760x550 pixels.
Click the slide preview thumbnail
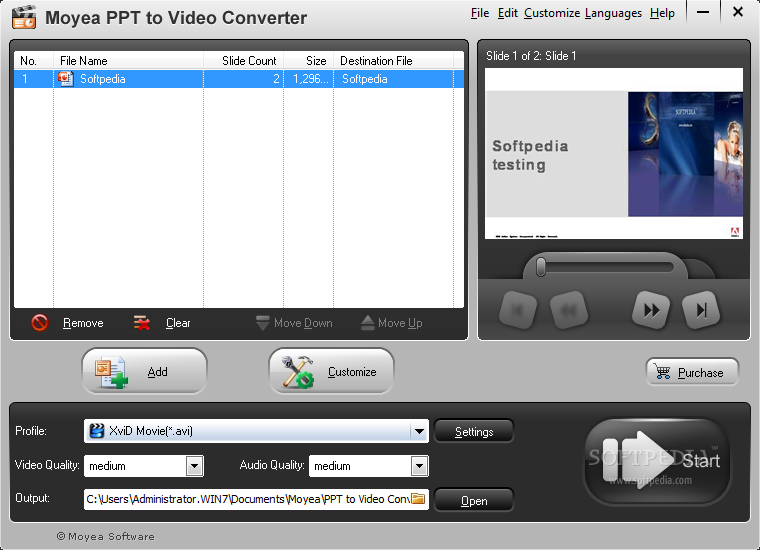[614, 153]
